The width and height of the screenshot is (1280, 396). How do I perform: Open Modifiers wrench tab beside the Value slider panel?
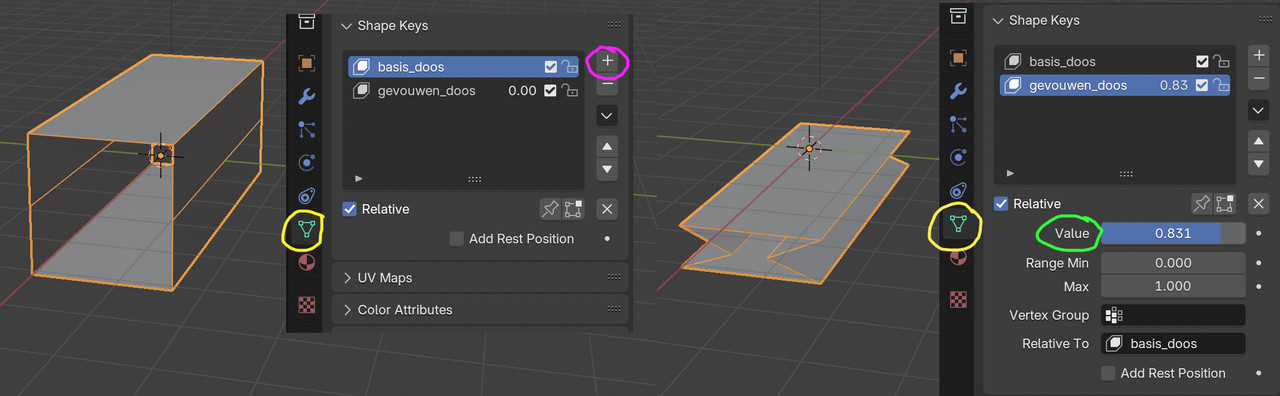click(958, 91)
